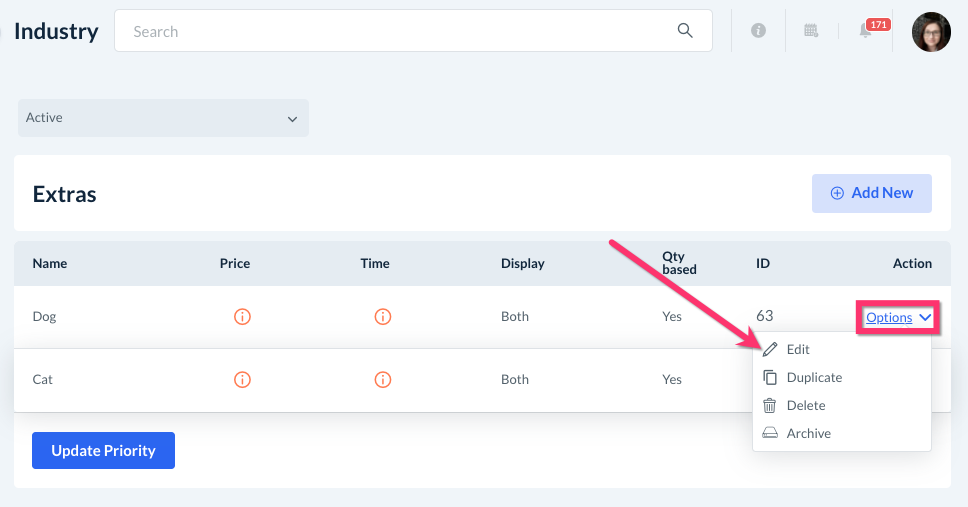This screenshot has height=507, width=968.
Task: Click into the Search field
Action: tap(400, 31)
